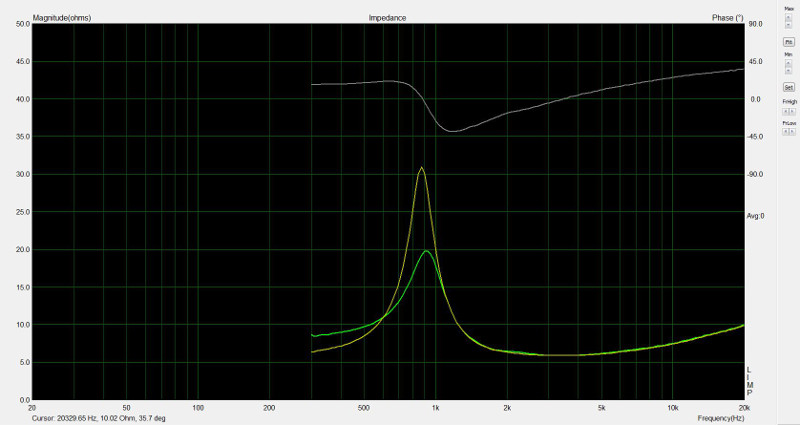800x425 pixels.
Task: Click the Set button
Action: (789, 87)
